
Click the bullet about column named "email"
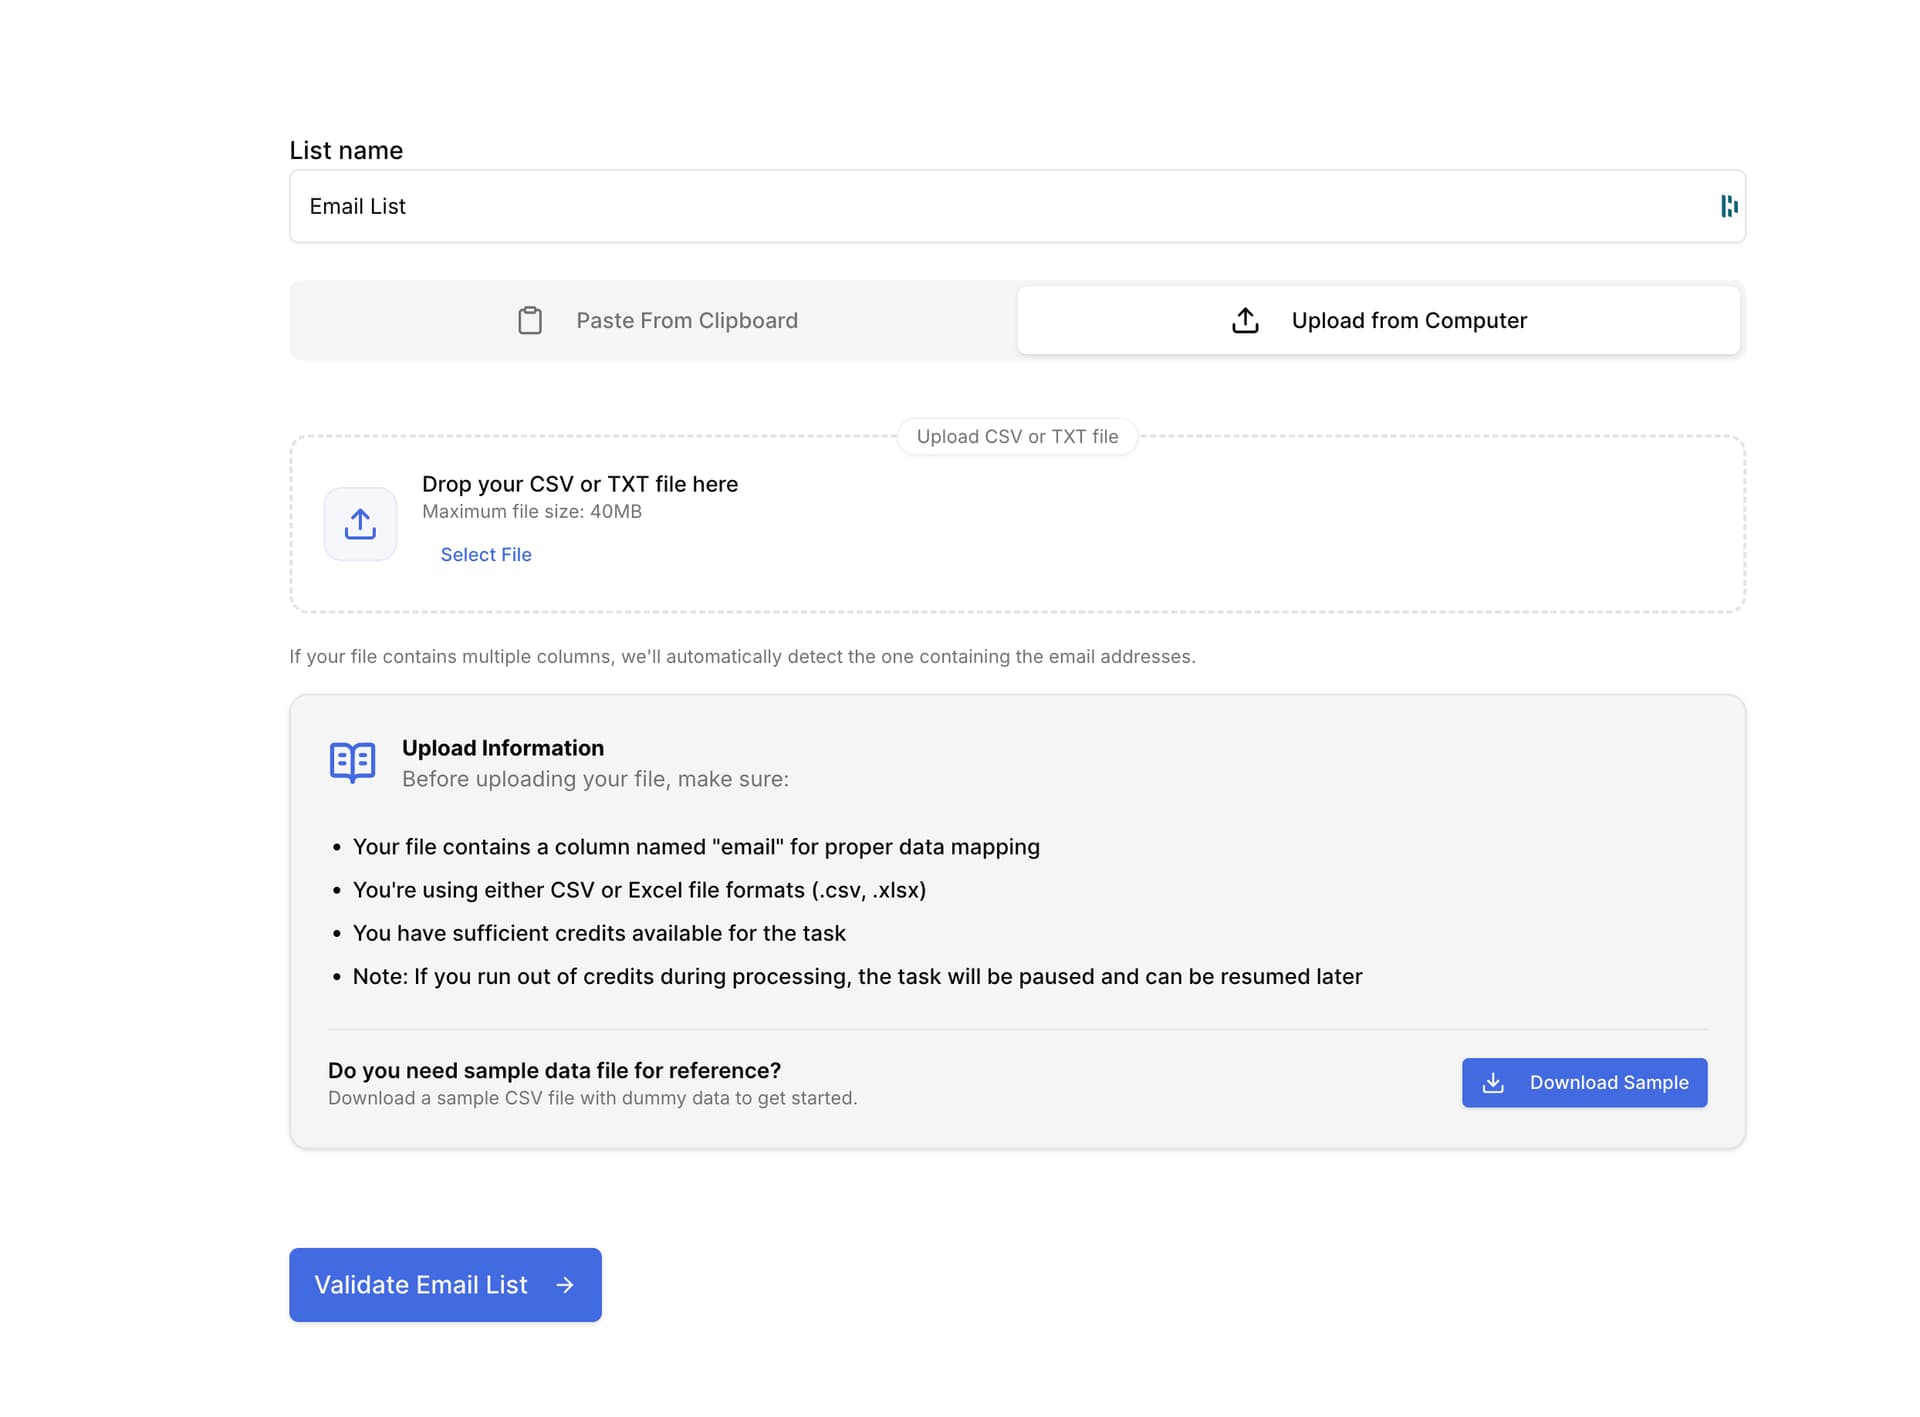click(x=696, y=847)
